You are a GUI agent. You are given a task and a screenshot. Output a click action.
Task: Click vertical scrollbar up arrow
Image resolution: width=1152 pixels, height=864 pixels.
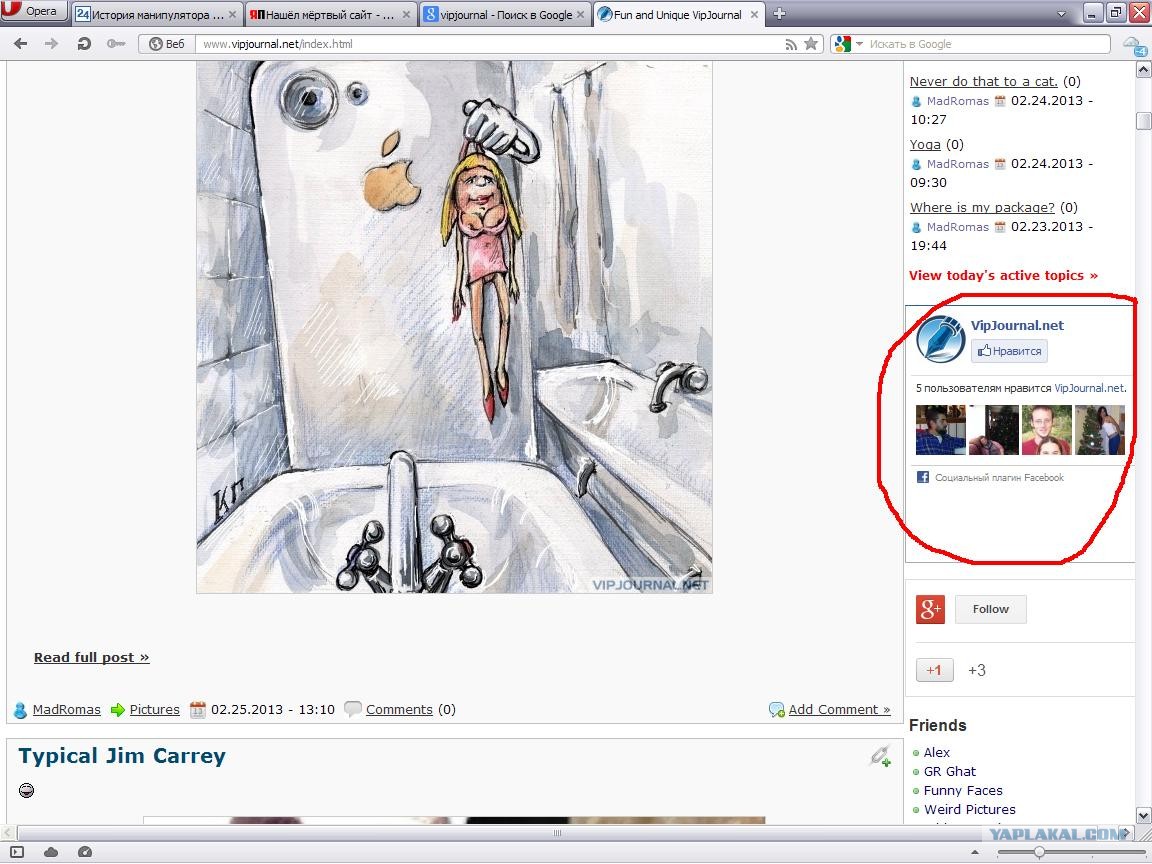[x=1143, y=70]
